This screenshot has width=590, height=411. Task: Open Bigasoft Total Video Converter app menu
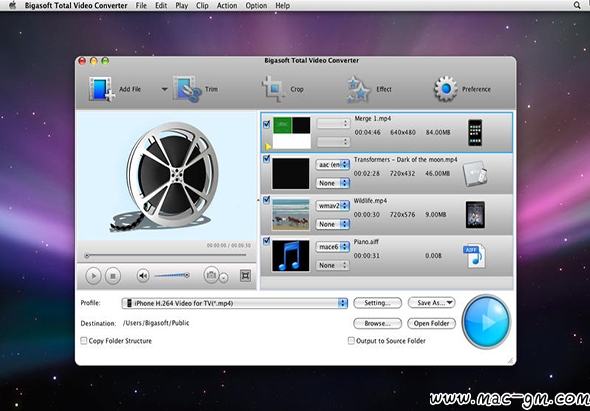point(76,6)
